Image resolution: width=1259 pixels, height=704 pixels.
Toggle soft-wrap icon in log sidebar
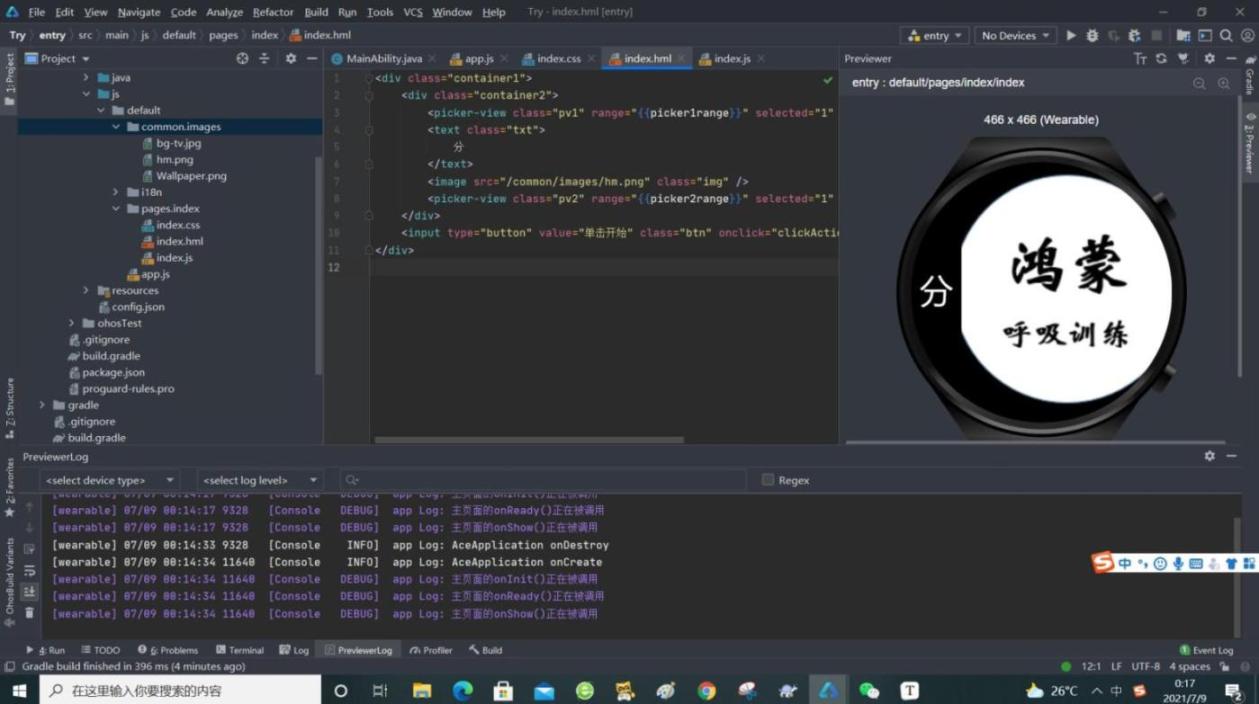(x=29, y=570)
